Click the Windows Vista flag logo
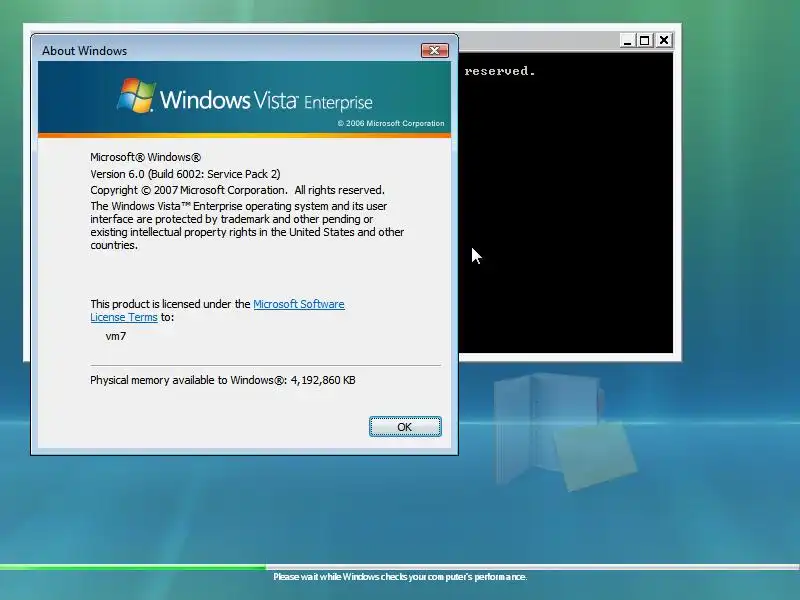Image resolution: width=800 pixels, height=600 pixels. tap(136, 95)
